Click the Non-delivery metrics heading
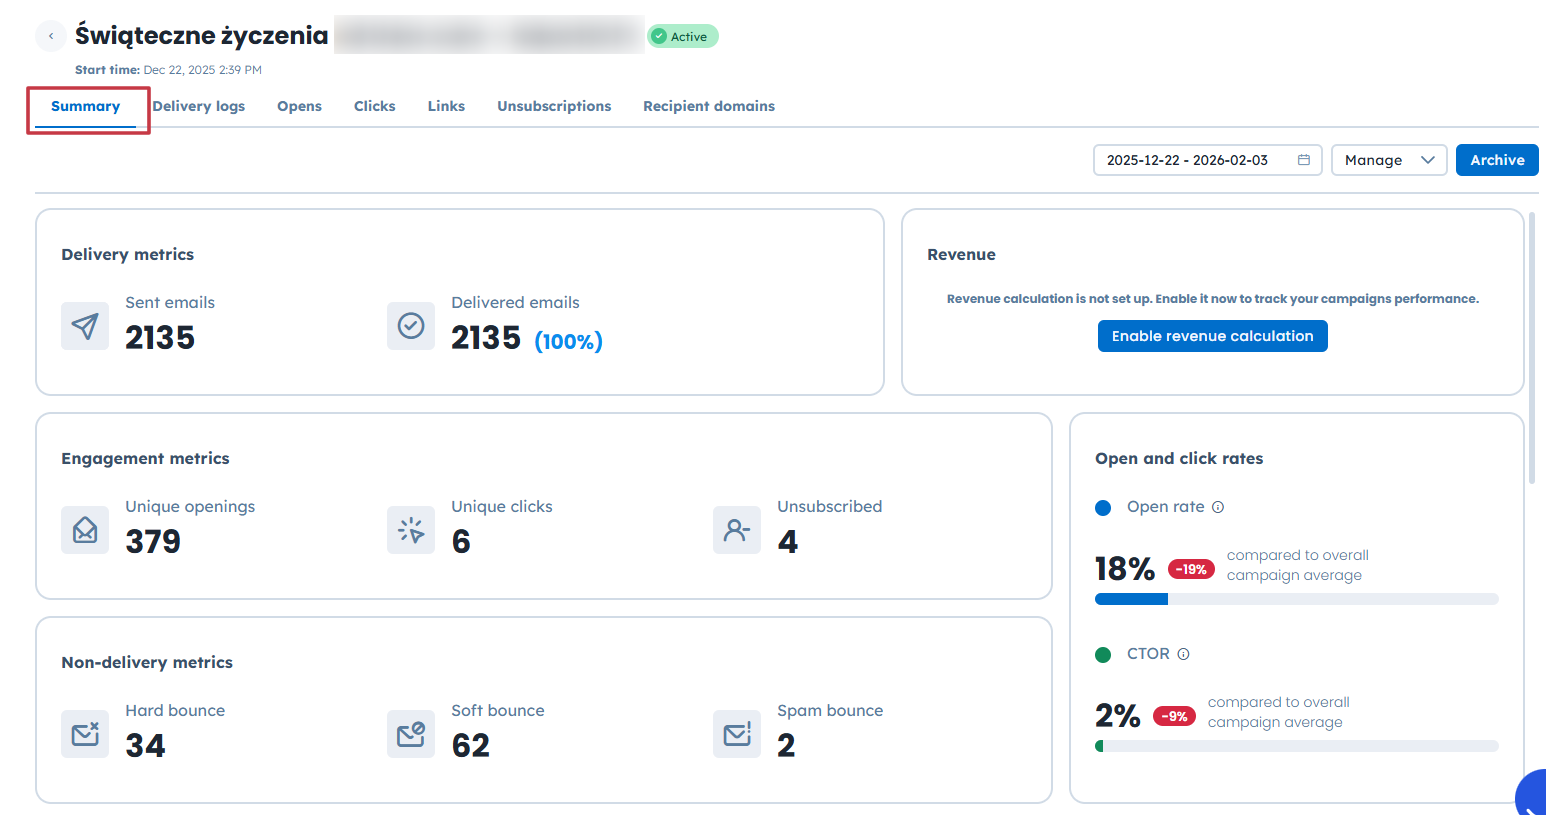The image size is (1546, 815). tap(147, 662)
